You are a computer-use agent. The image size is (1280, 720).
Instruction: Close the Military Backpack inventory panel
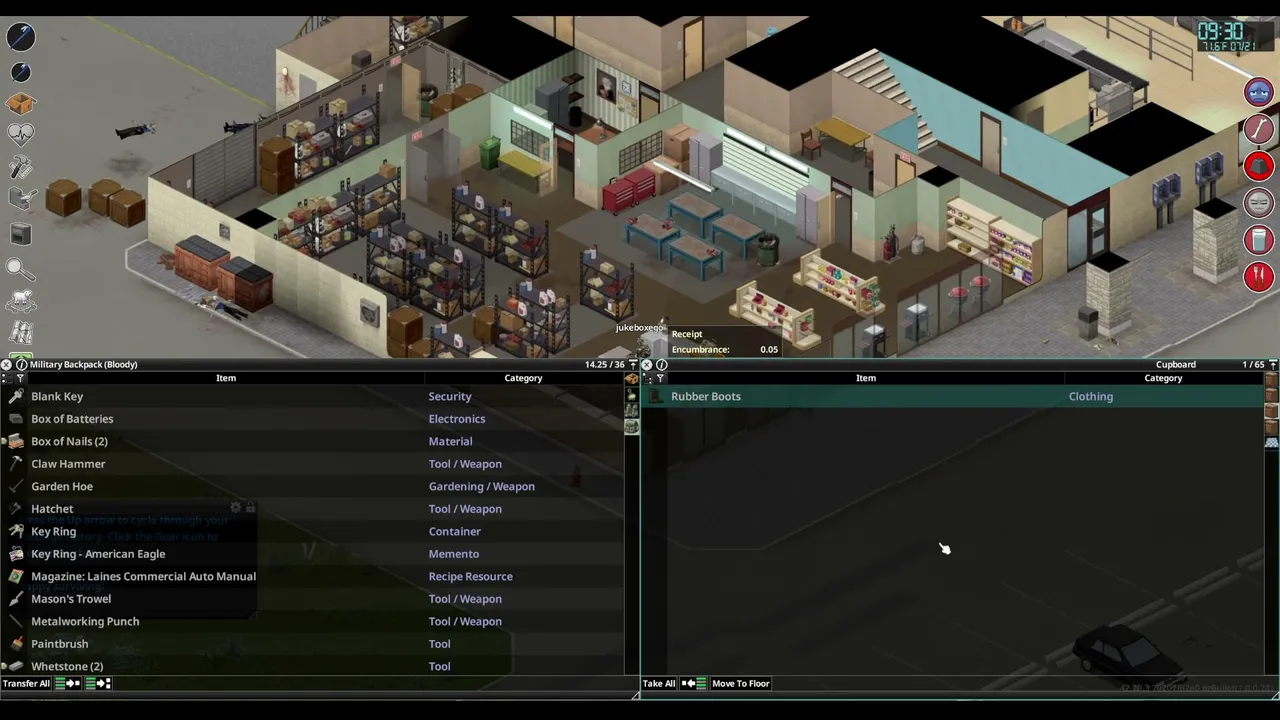pyautogui.click(x=6, y=365)
